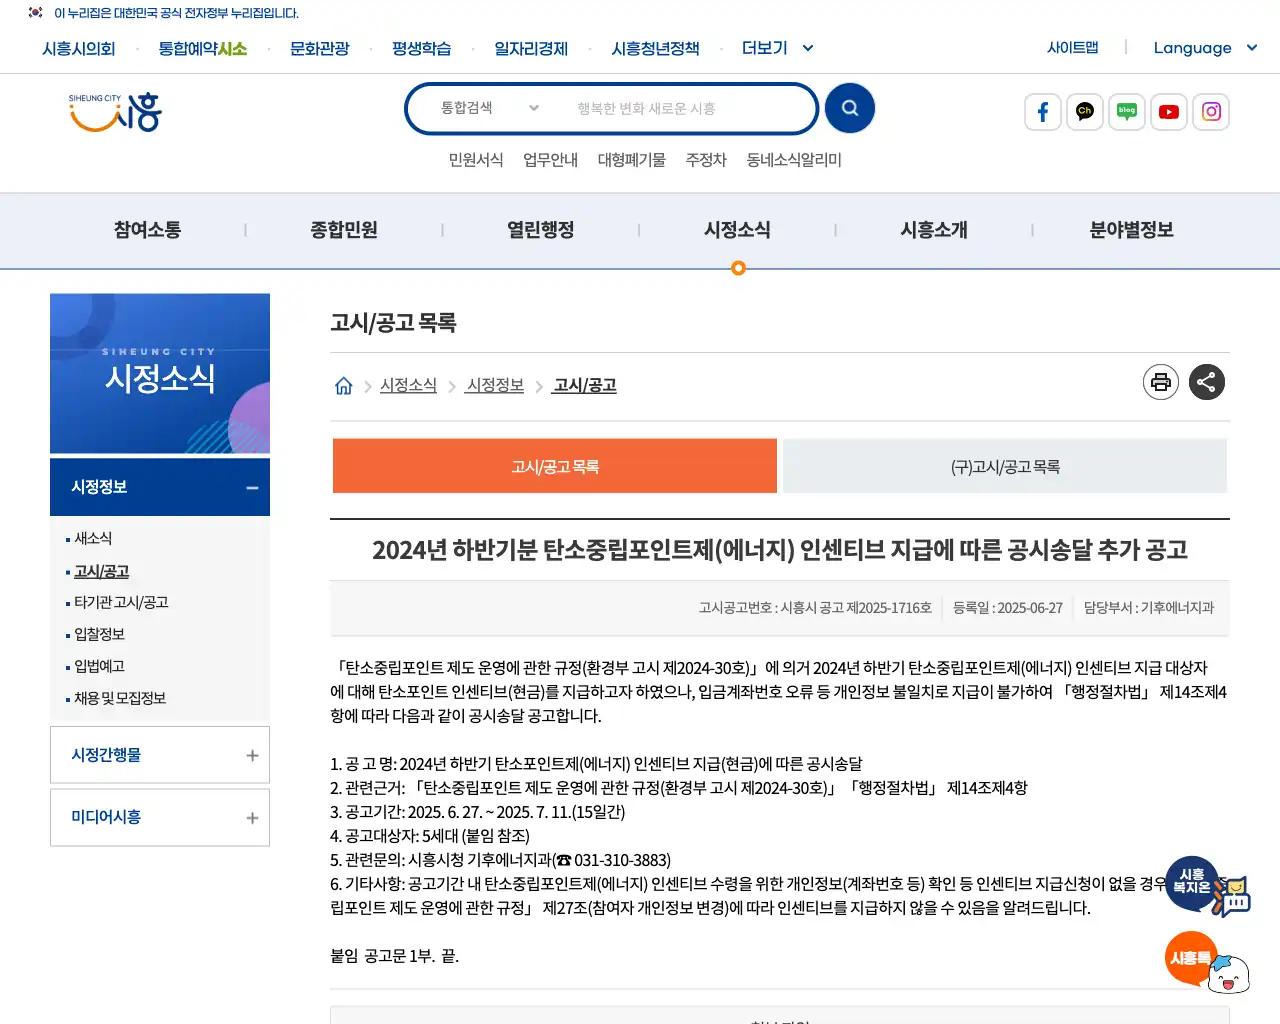Image resolution: width=1280 pixels, height=1024 pixels.
Task: Open the 문화관광 top link
Action: 320,49
